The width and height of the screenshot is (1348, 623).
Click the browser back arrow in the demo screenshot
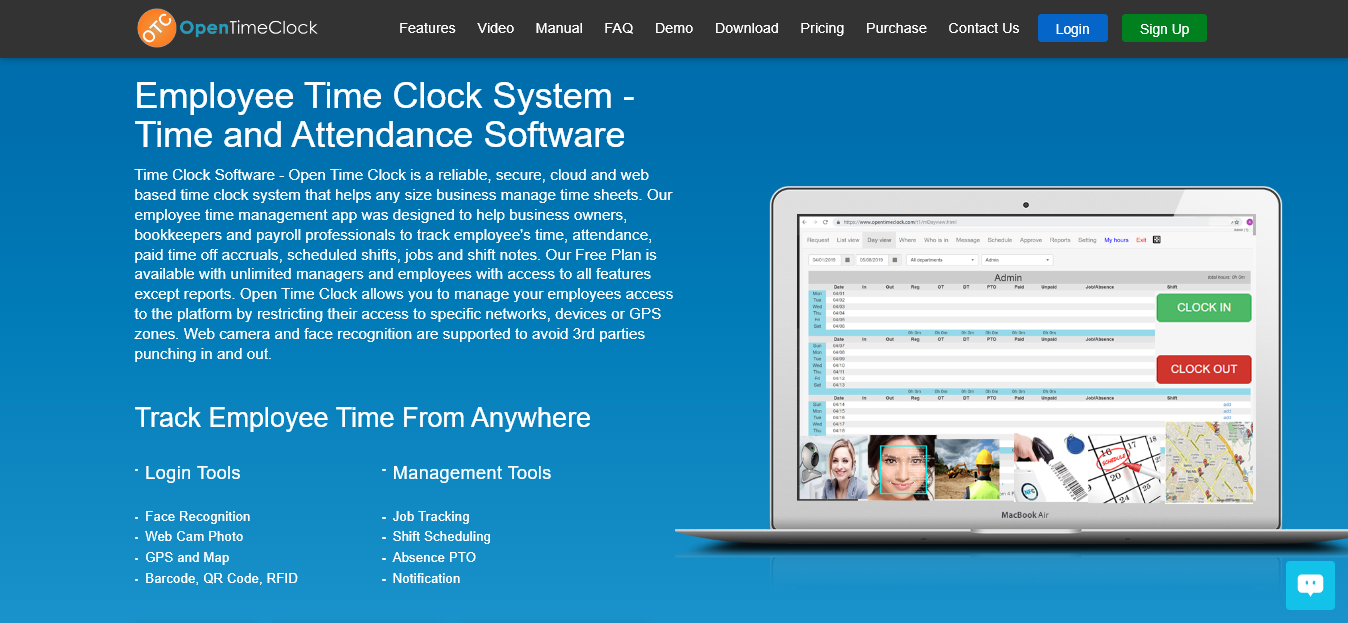click(804, 221)
